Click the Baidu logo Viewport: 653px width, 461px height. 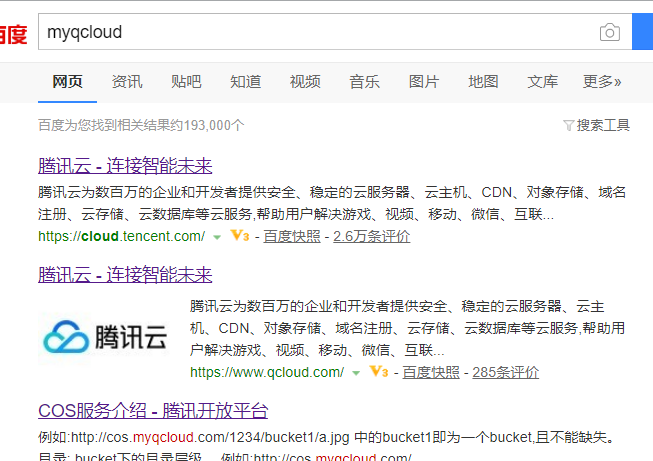point(13,35)
